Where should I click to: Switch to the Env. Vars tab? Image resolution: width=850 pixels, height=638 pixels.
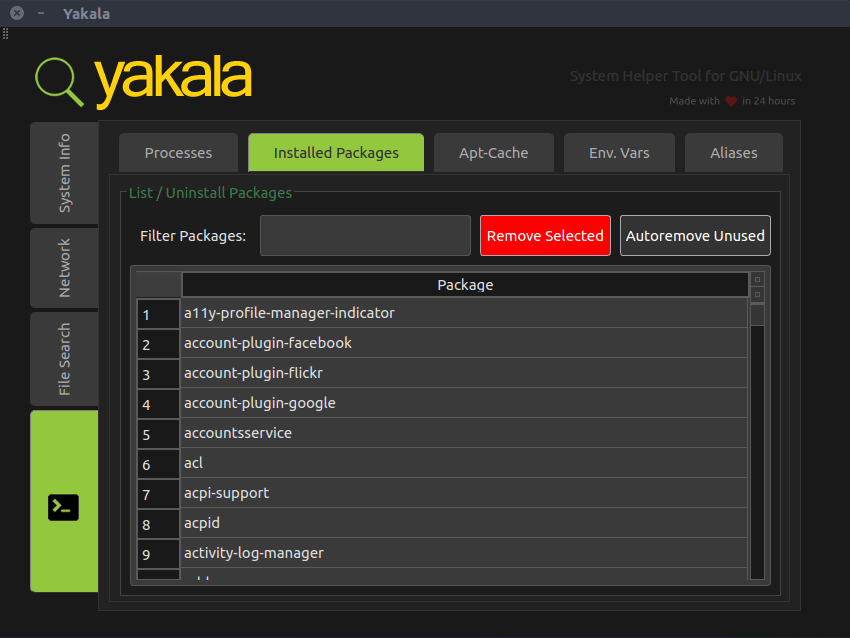click(619, 153)
